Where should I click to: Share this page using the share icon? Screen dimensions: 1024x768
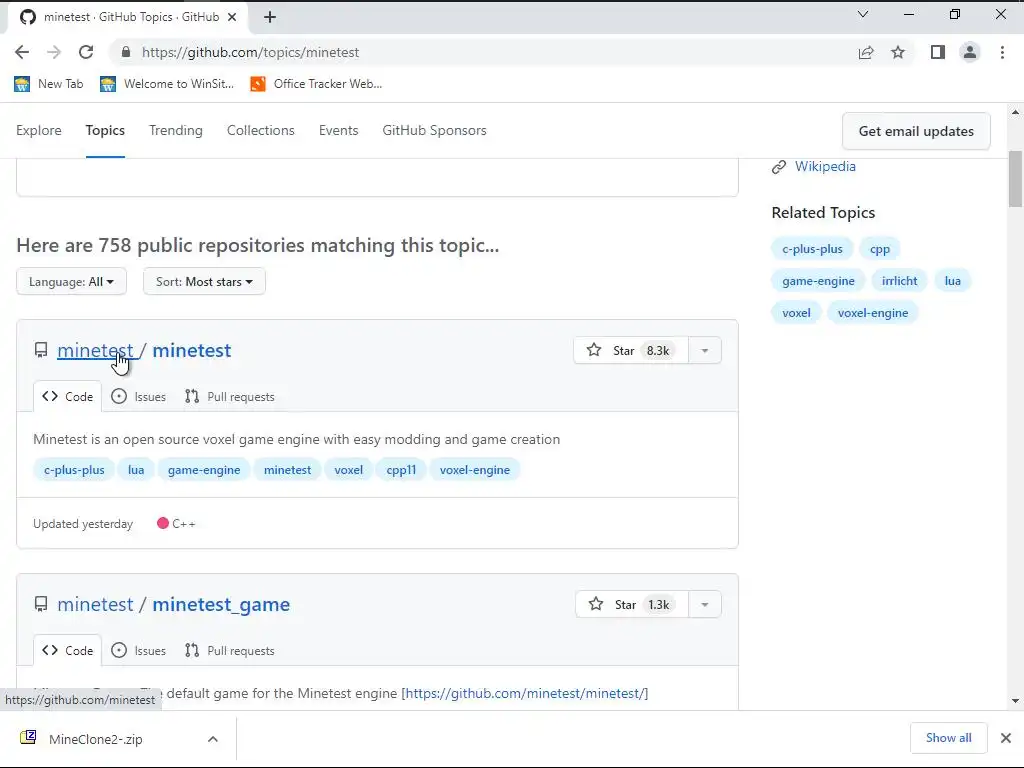pos(866,52)
